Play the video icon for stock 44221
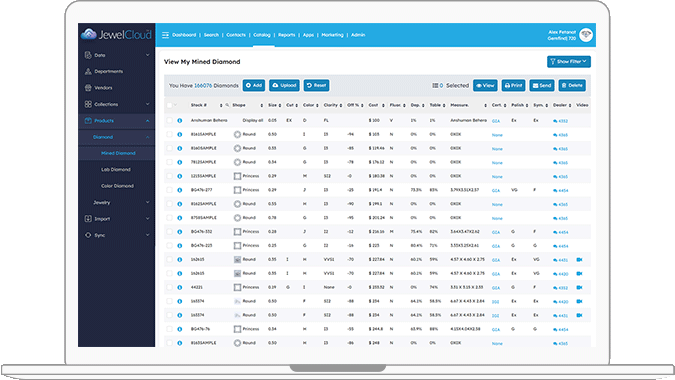The height and width of the screenshot is (380, 675). tap(579, 287)
